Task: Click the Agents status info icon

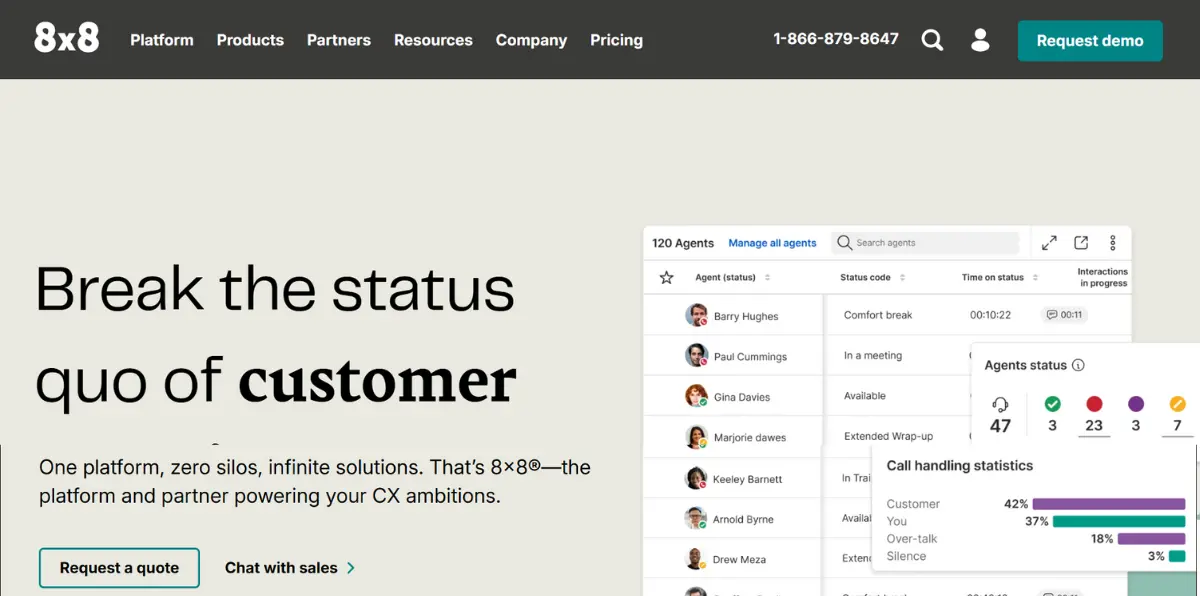Action: [x=1078, y=365]
